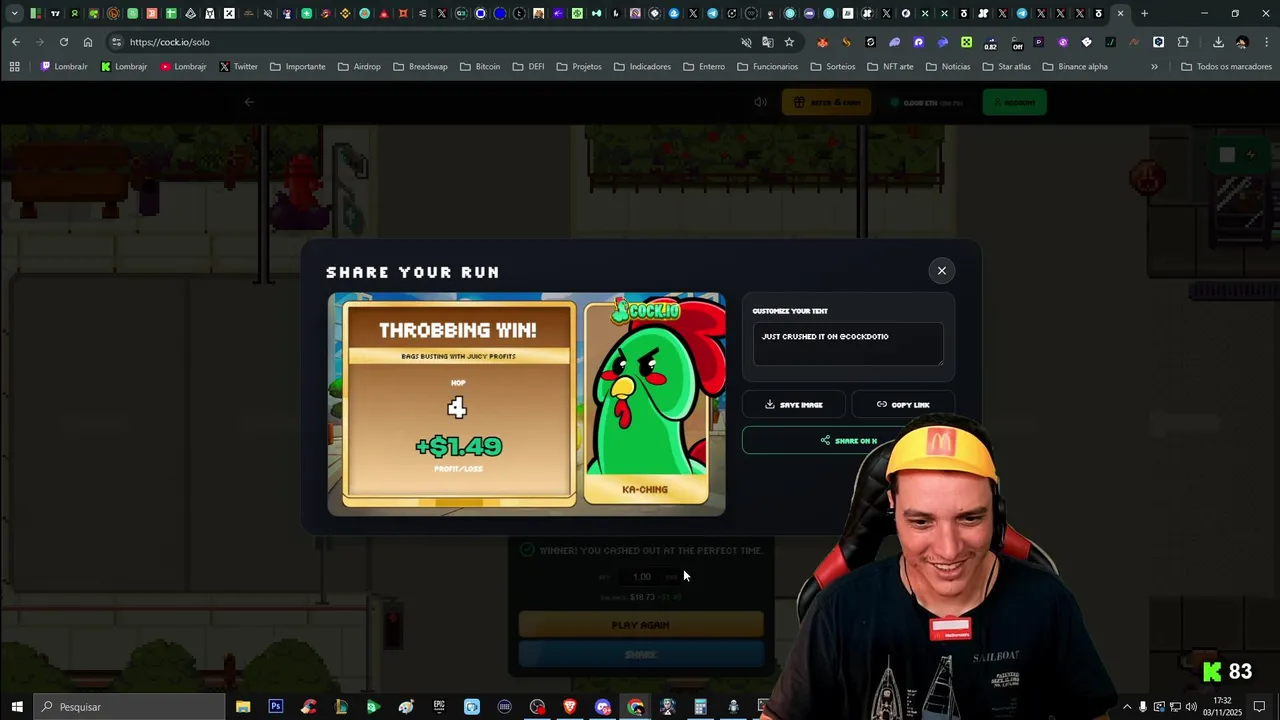Open the DEFI bookmark folder

(528, 67)
